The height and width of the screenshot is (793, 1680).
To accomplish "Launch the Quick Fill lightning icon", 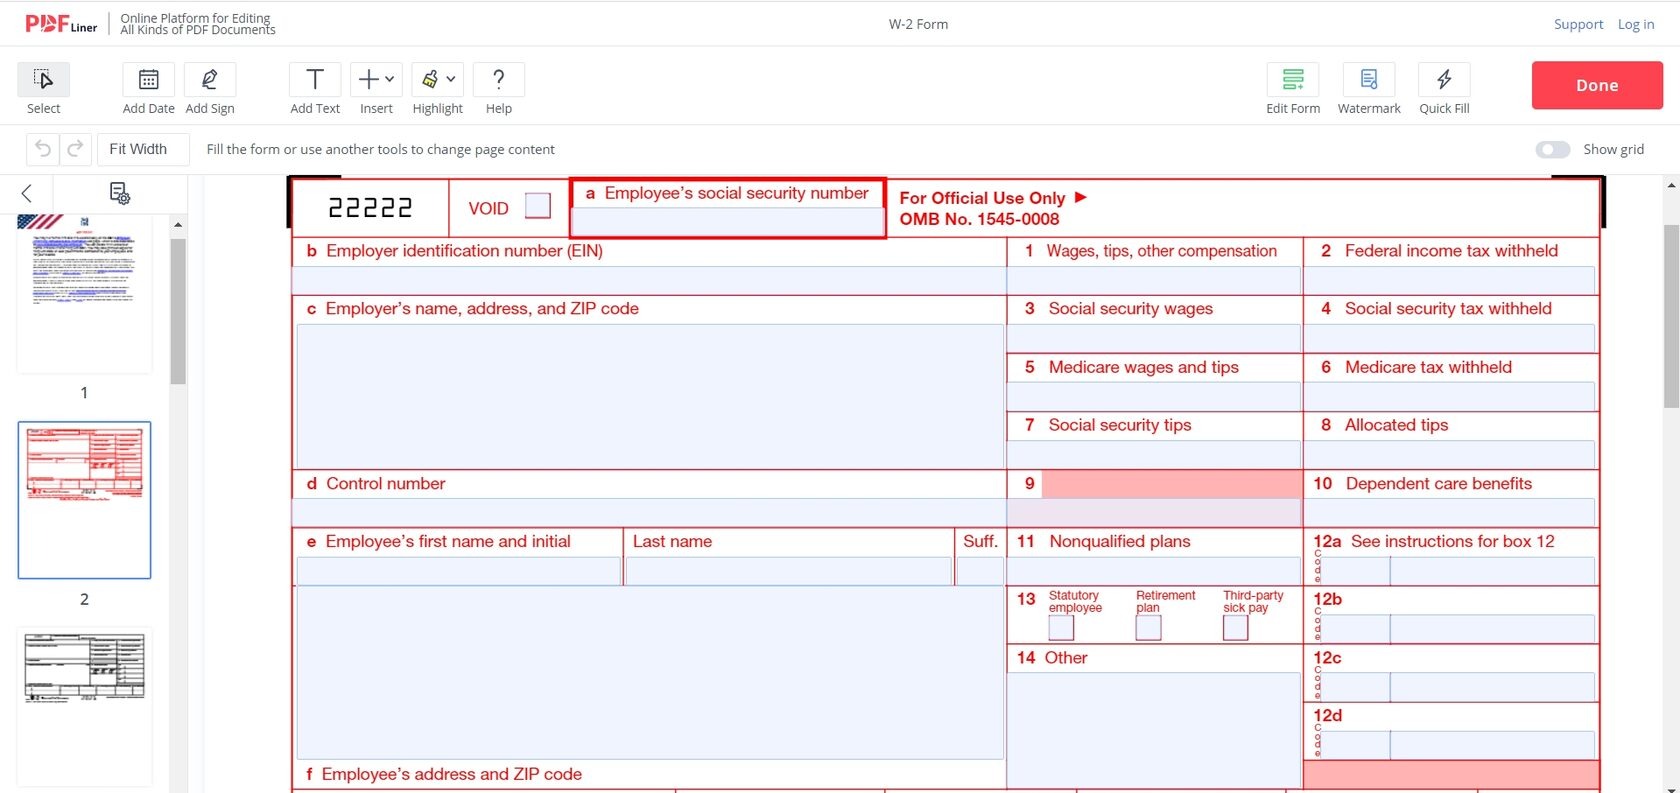I will click(1444, 79).
